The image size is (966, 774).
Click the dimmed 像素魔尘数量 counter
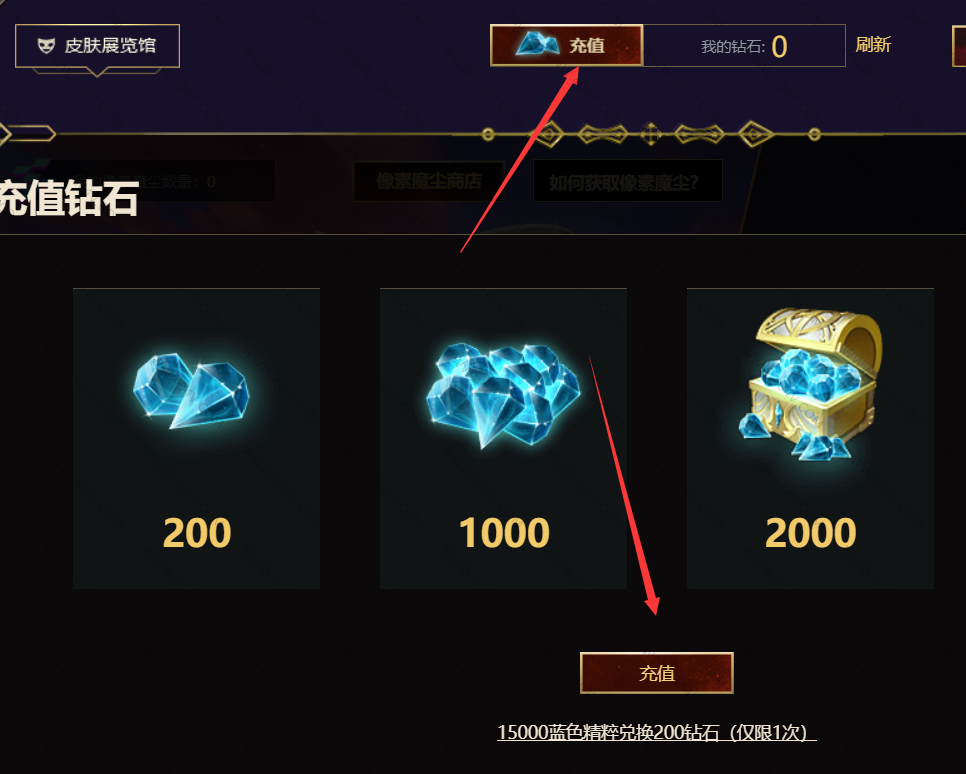click(161, 181)
